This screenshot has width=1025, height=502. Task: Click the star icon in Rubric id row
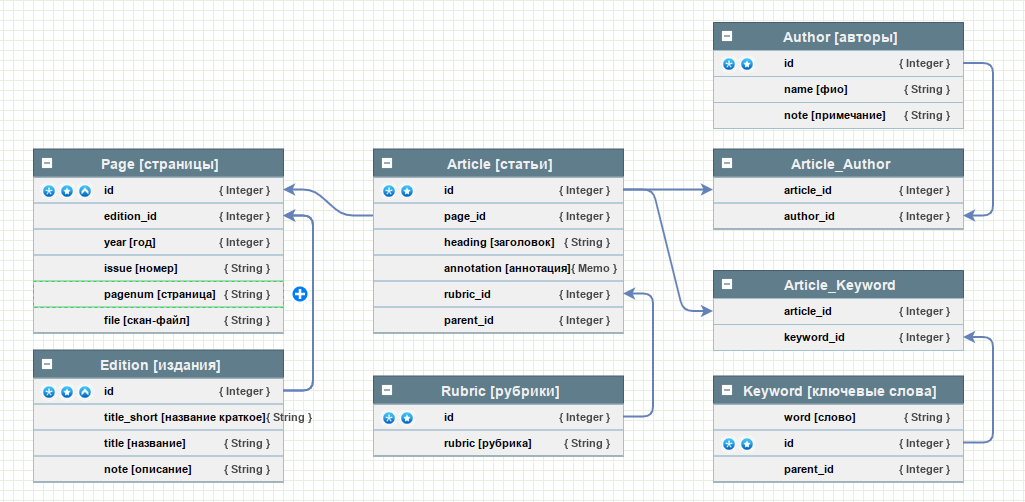tap(407, 418)
